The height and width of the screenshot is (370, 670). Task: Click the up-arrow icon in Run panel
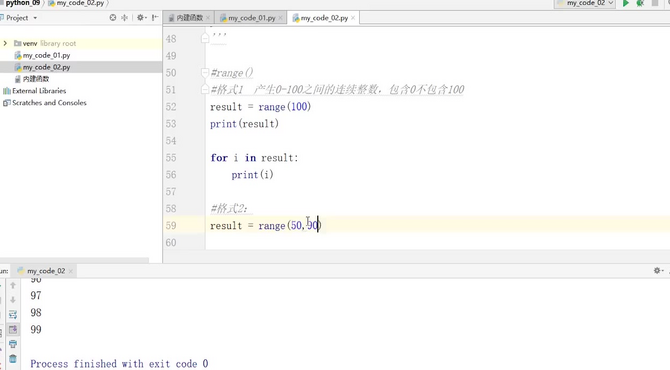point(13,285)
